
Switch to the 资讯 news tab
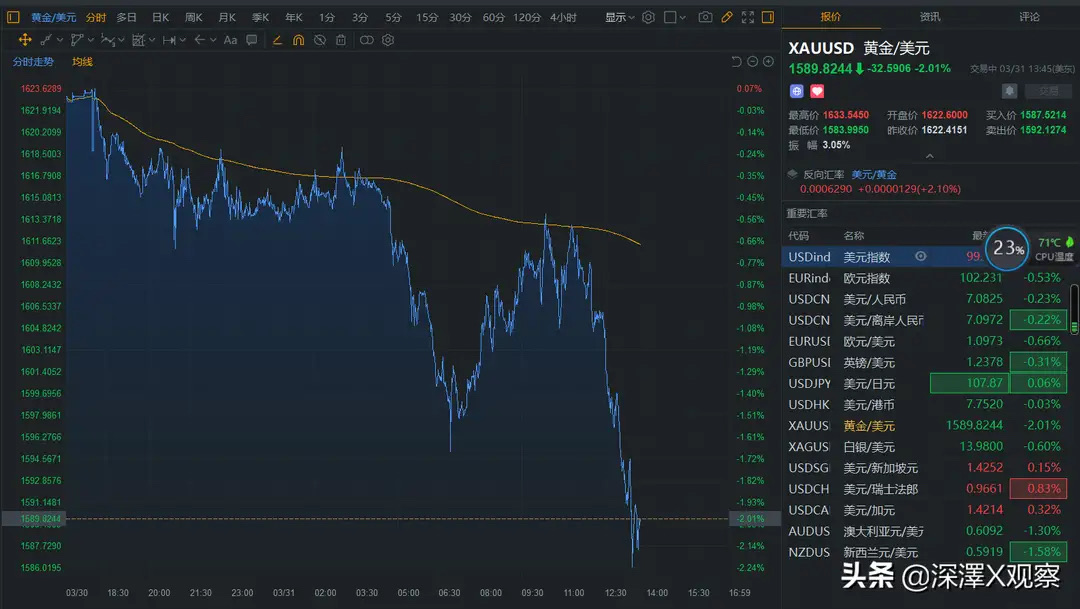930,17
